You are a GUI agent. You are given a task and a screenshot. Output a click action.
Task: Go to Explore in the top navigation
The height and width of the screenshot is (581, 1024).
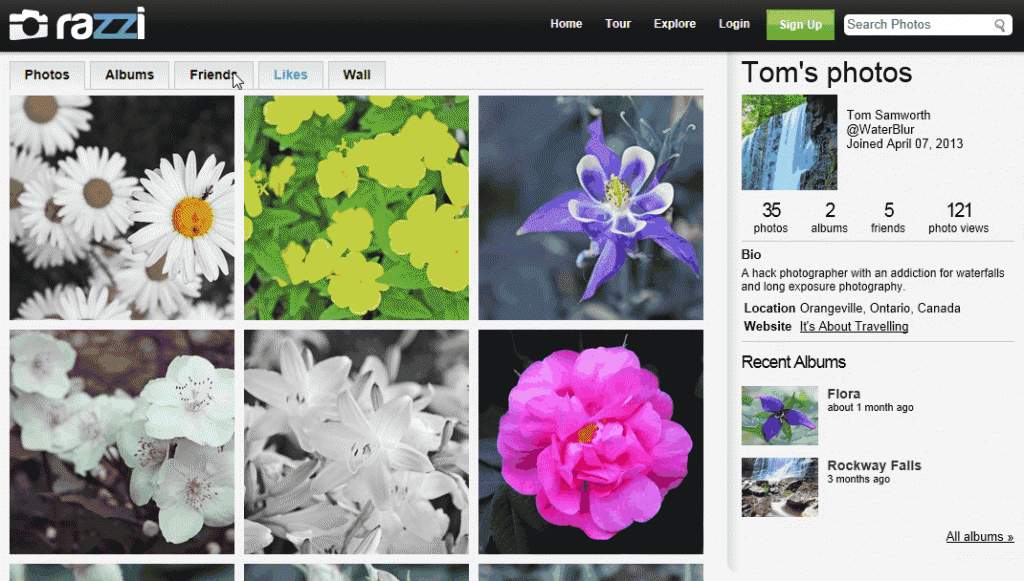pos(674,24)
